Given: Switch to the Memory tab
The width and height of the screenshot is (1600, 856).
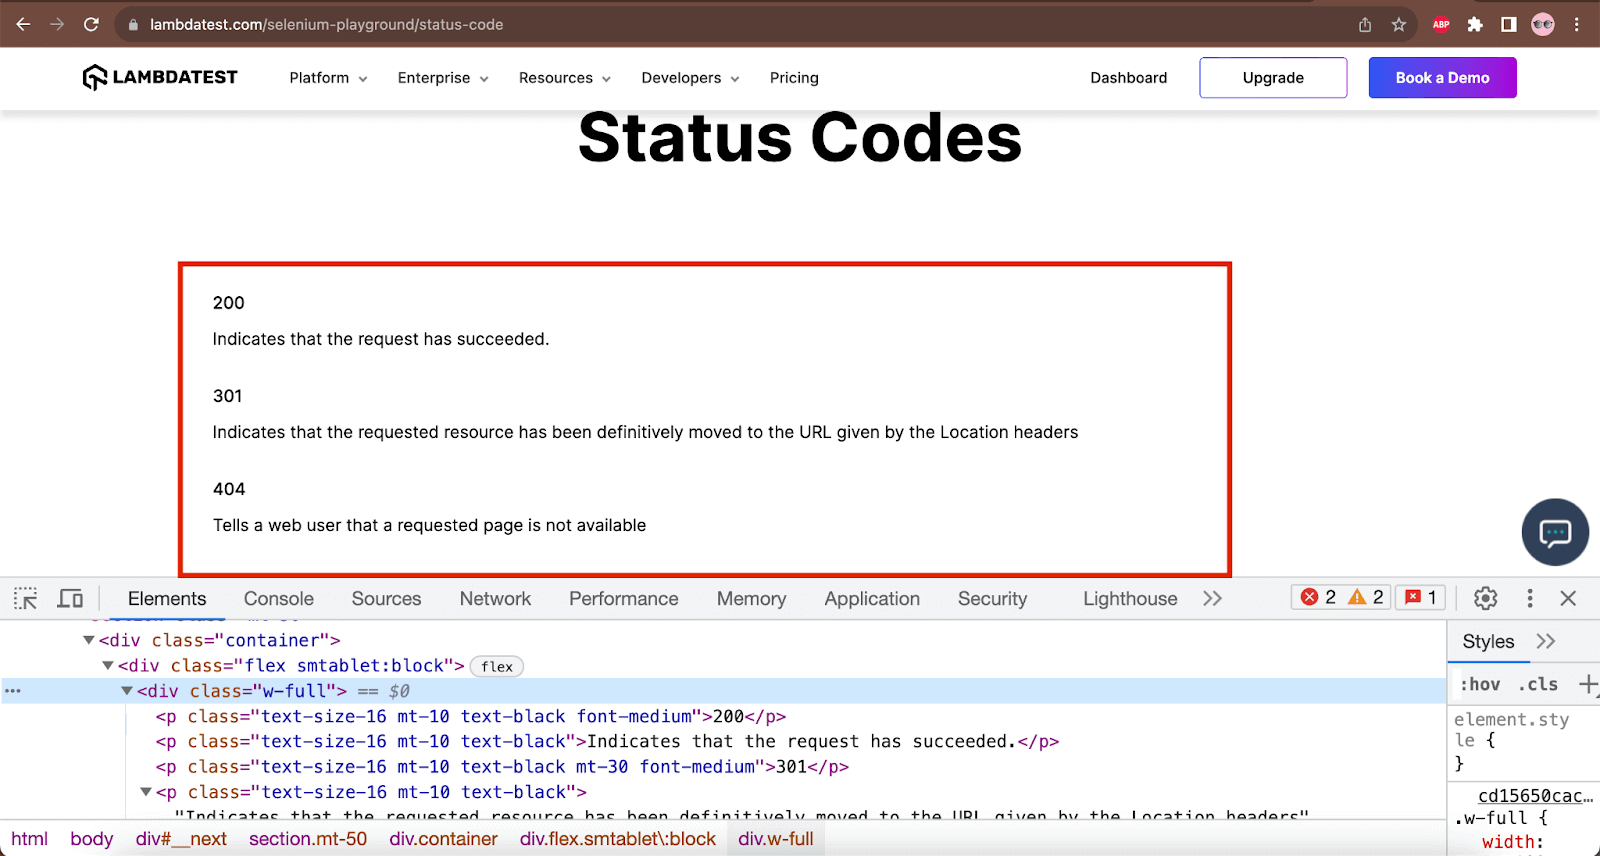Looking at the screenshot, I should [751, 598].
